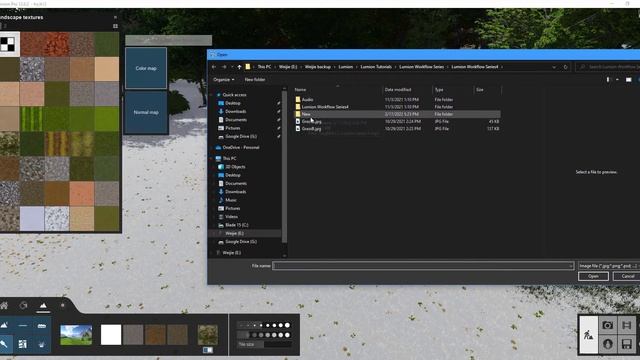Expand Quick access in the navigation pane
The height and width of the screenshot is (360, 640).
pyautogui.click(x=211, y=95)
